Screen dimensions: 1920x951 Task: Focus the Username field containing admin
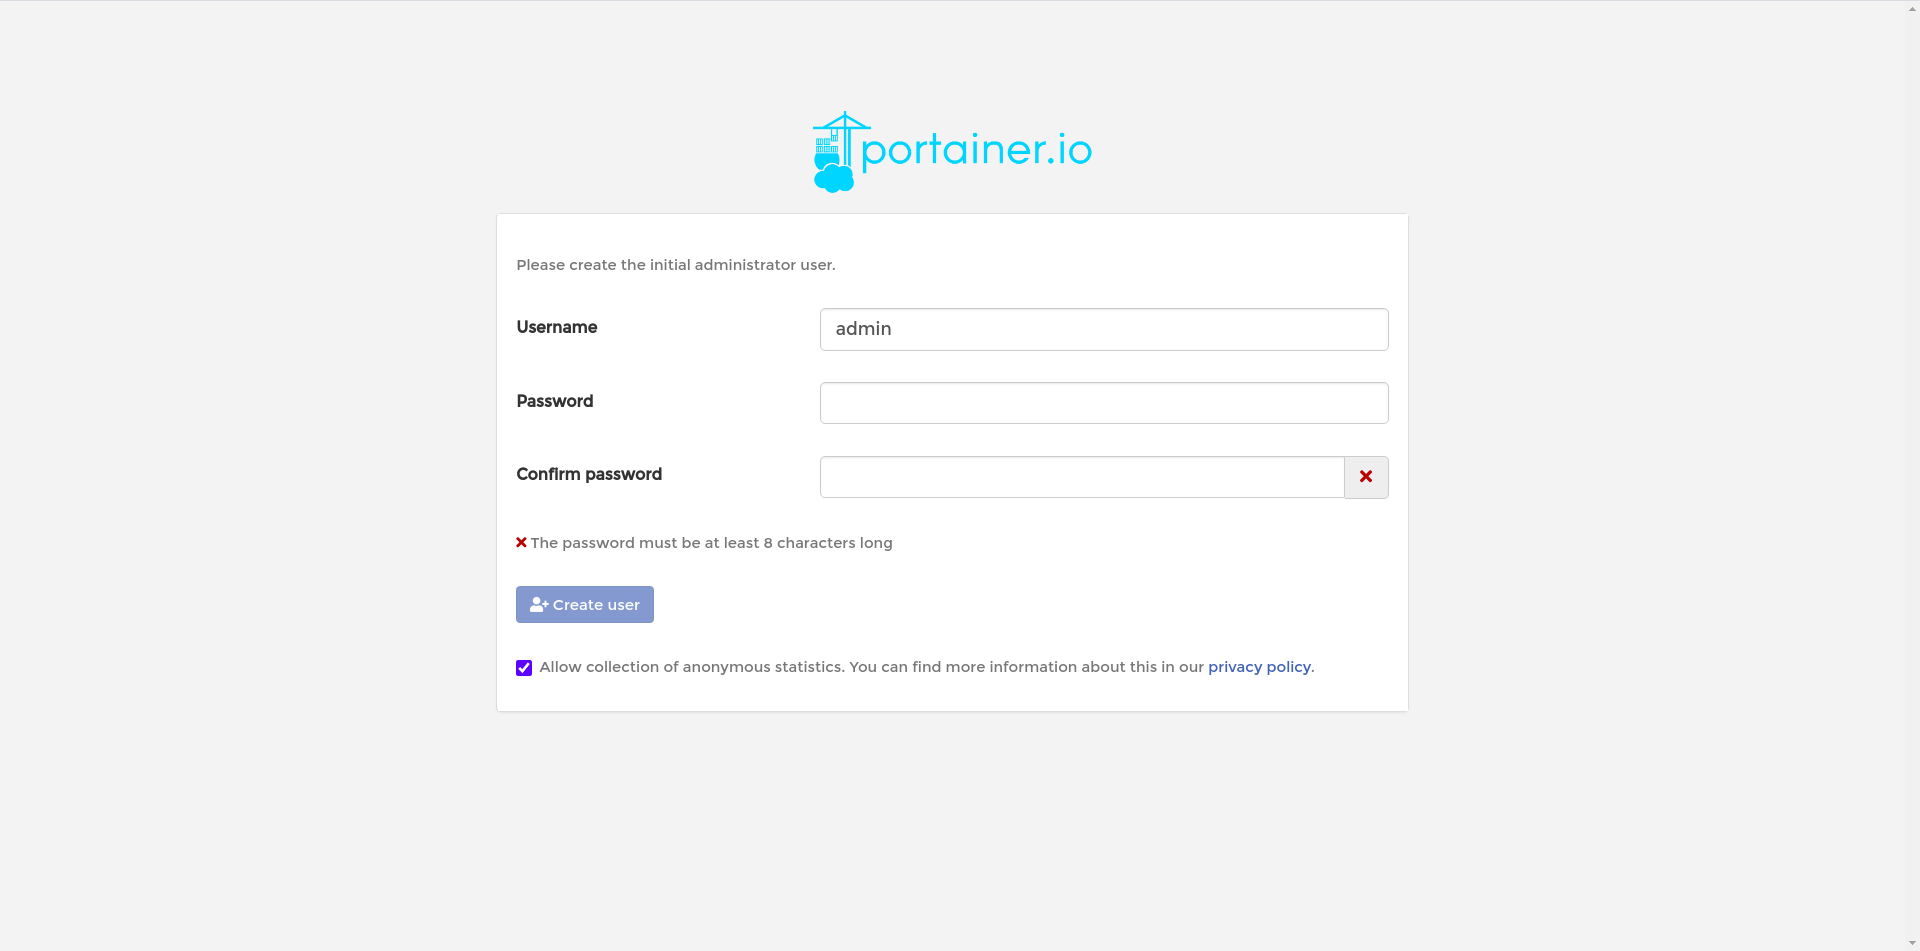(x=1103, y=329)
